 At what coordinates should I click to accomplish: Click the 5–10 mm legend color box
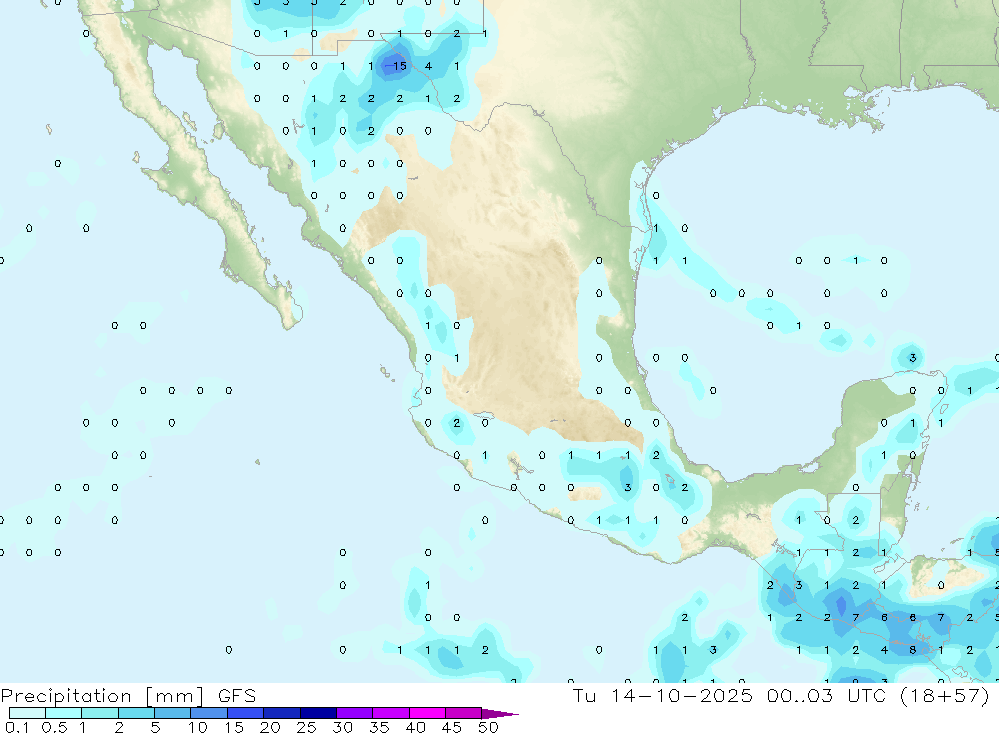click(x=173, y=713)
